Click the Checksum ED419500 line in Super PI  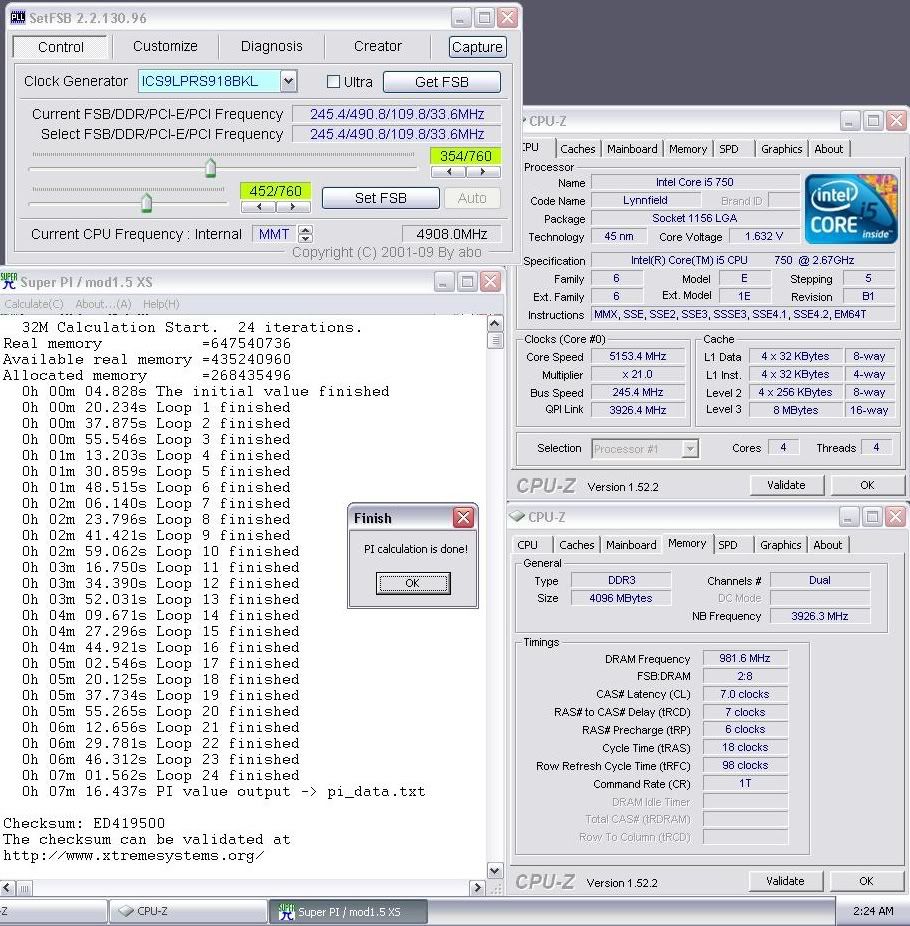point(84,823)
